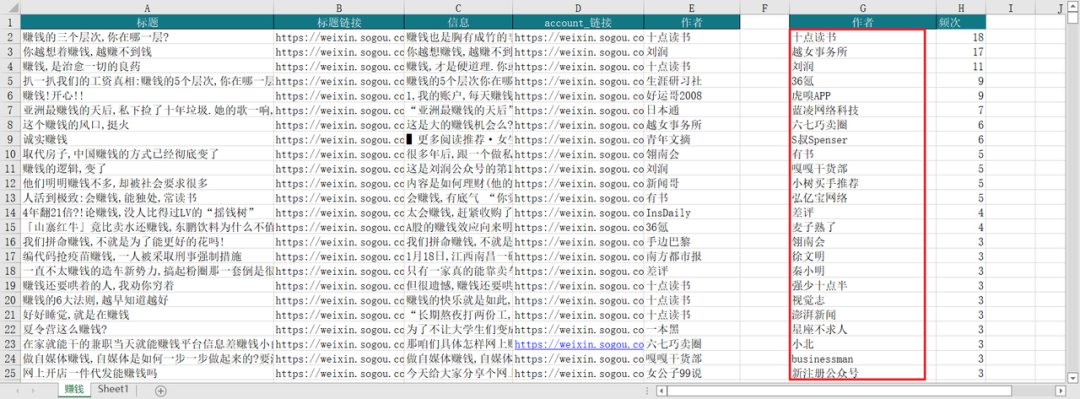Select cell 赚钱,是治愈一切的良药
The width and height of the screenshot is (1080, 399).
pos(147,66)
